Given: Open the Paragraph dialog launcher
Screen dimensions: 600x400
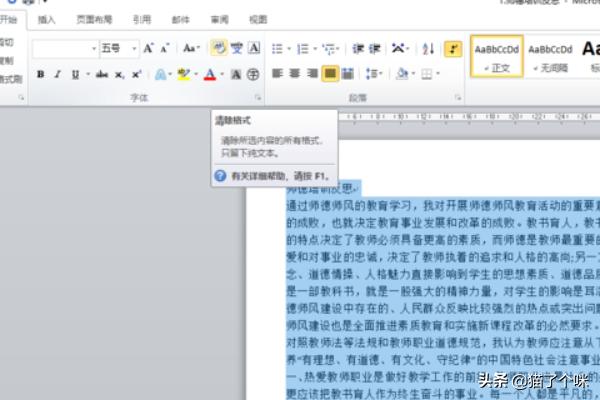Looking at the screenshot, I should [458, 98].
